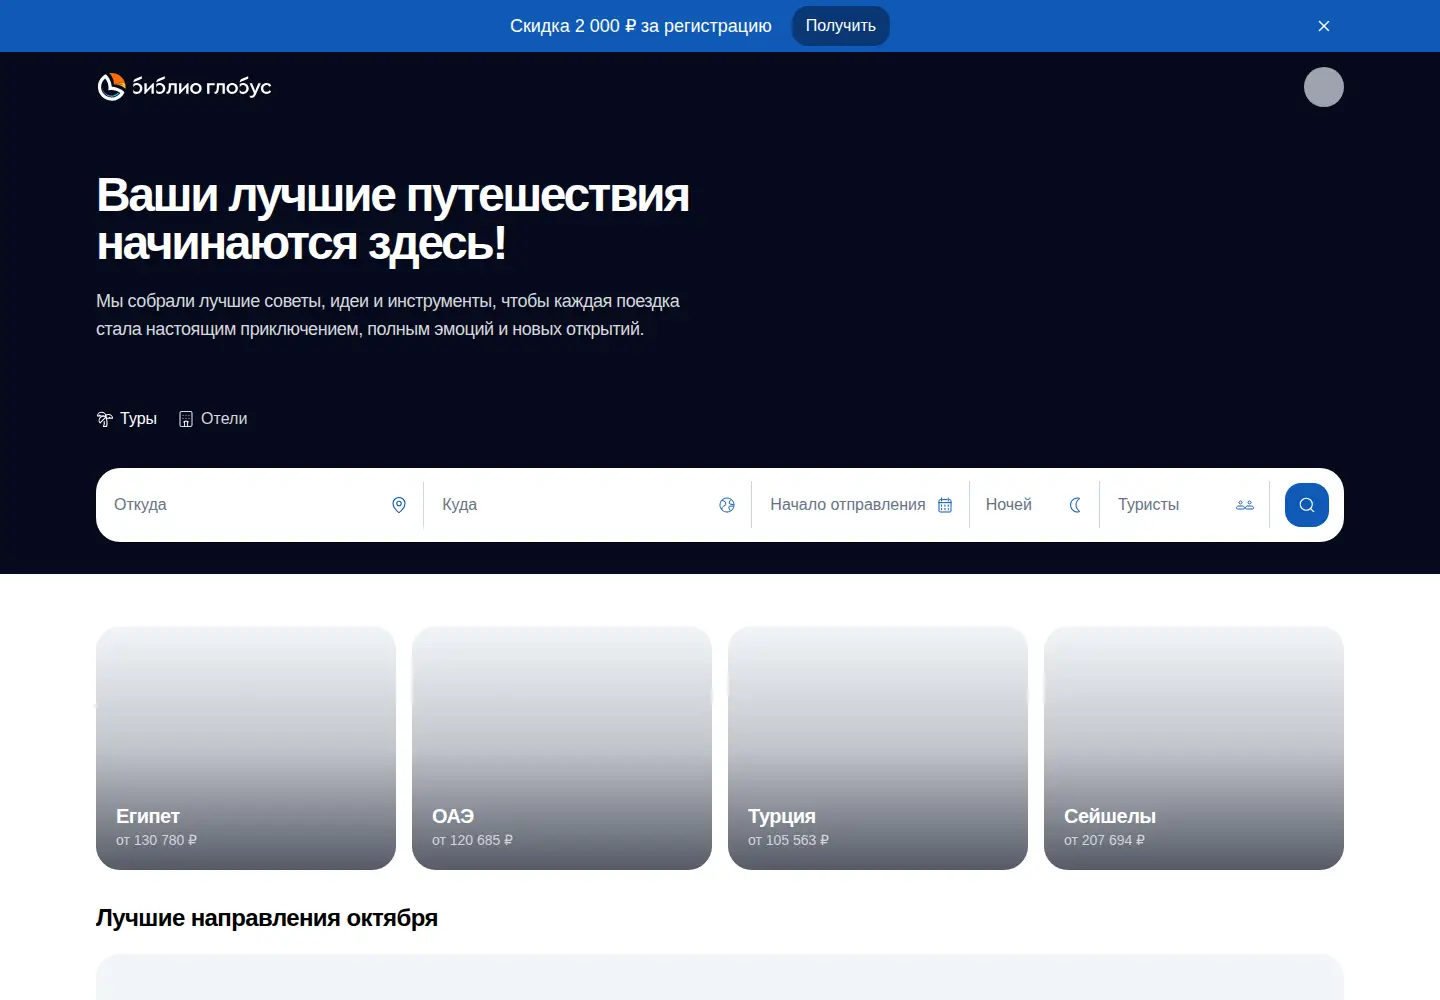The image size is (1440, 1000).
Task: Open the Начало отправления date picker
Action: coord(861,505)
